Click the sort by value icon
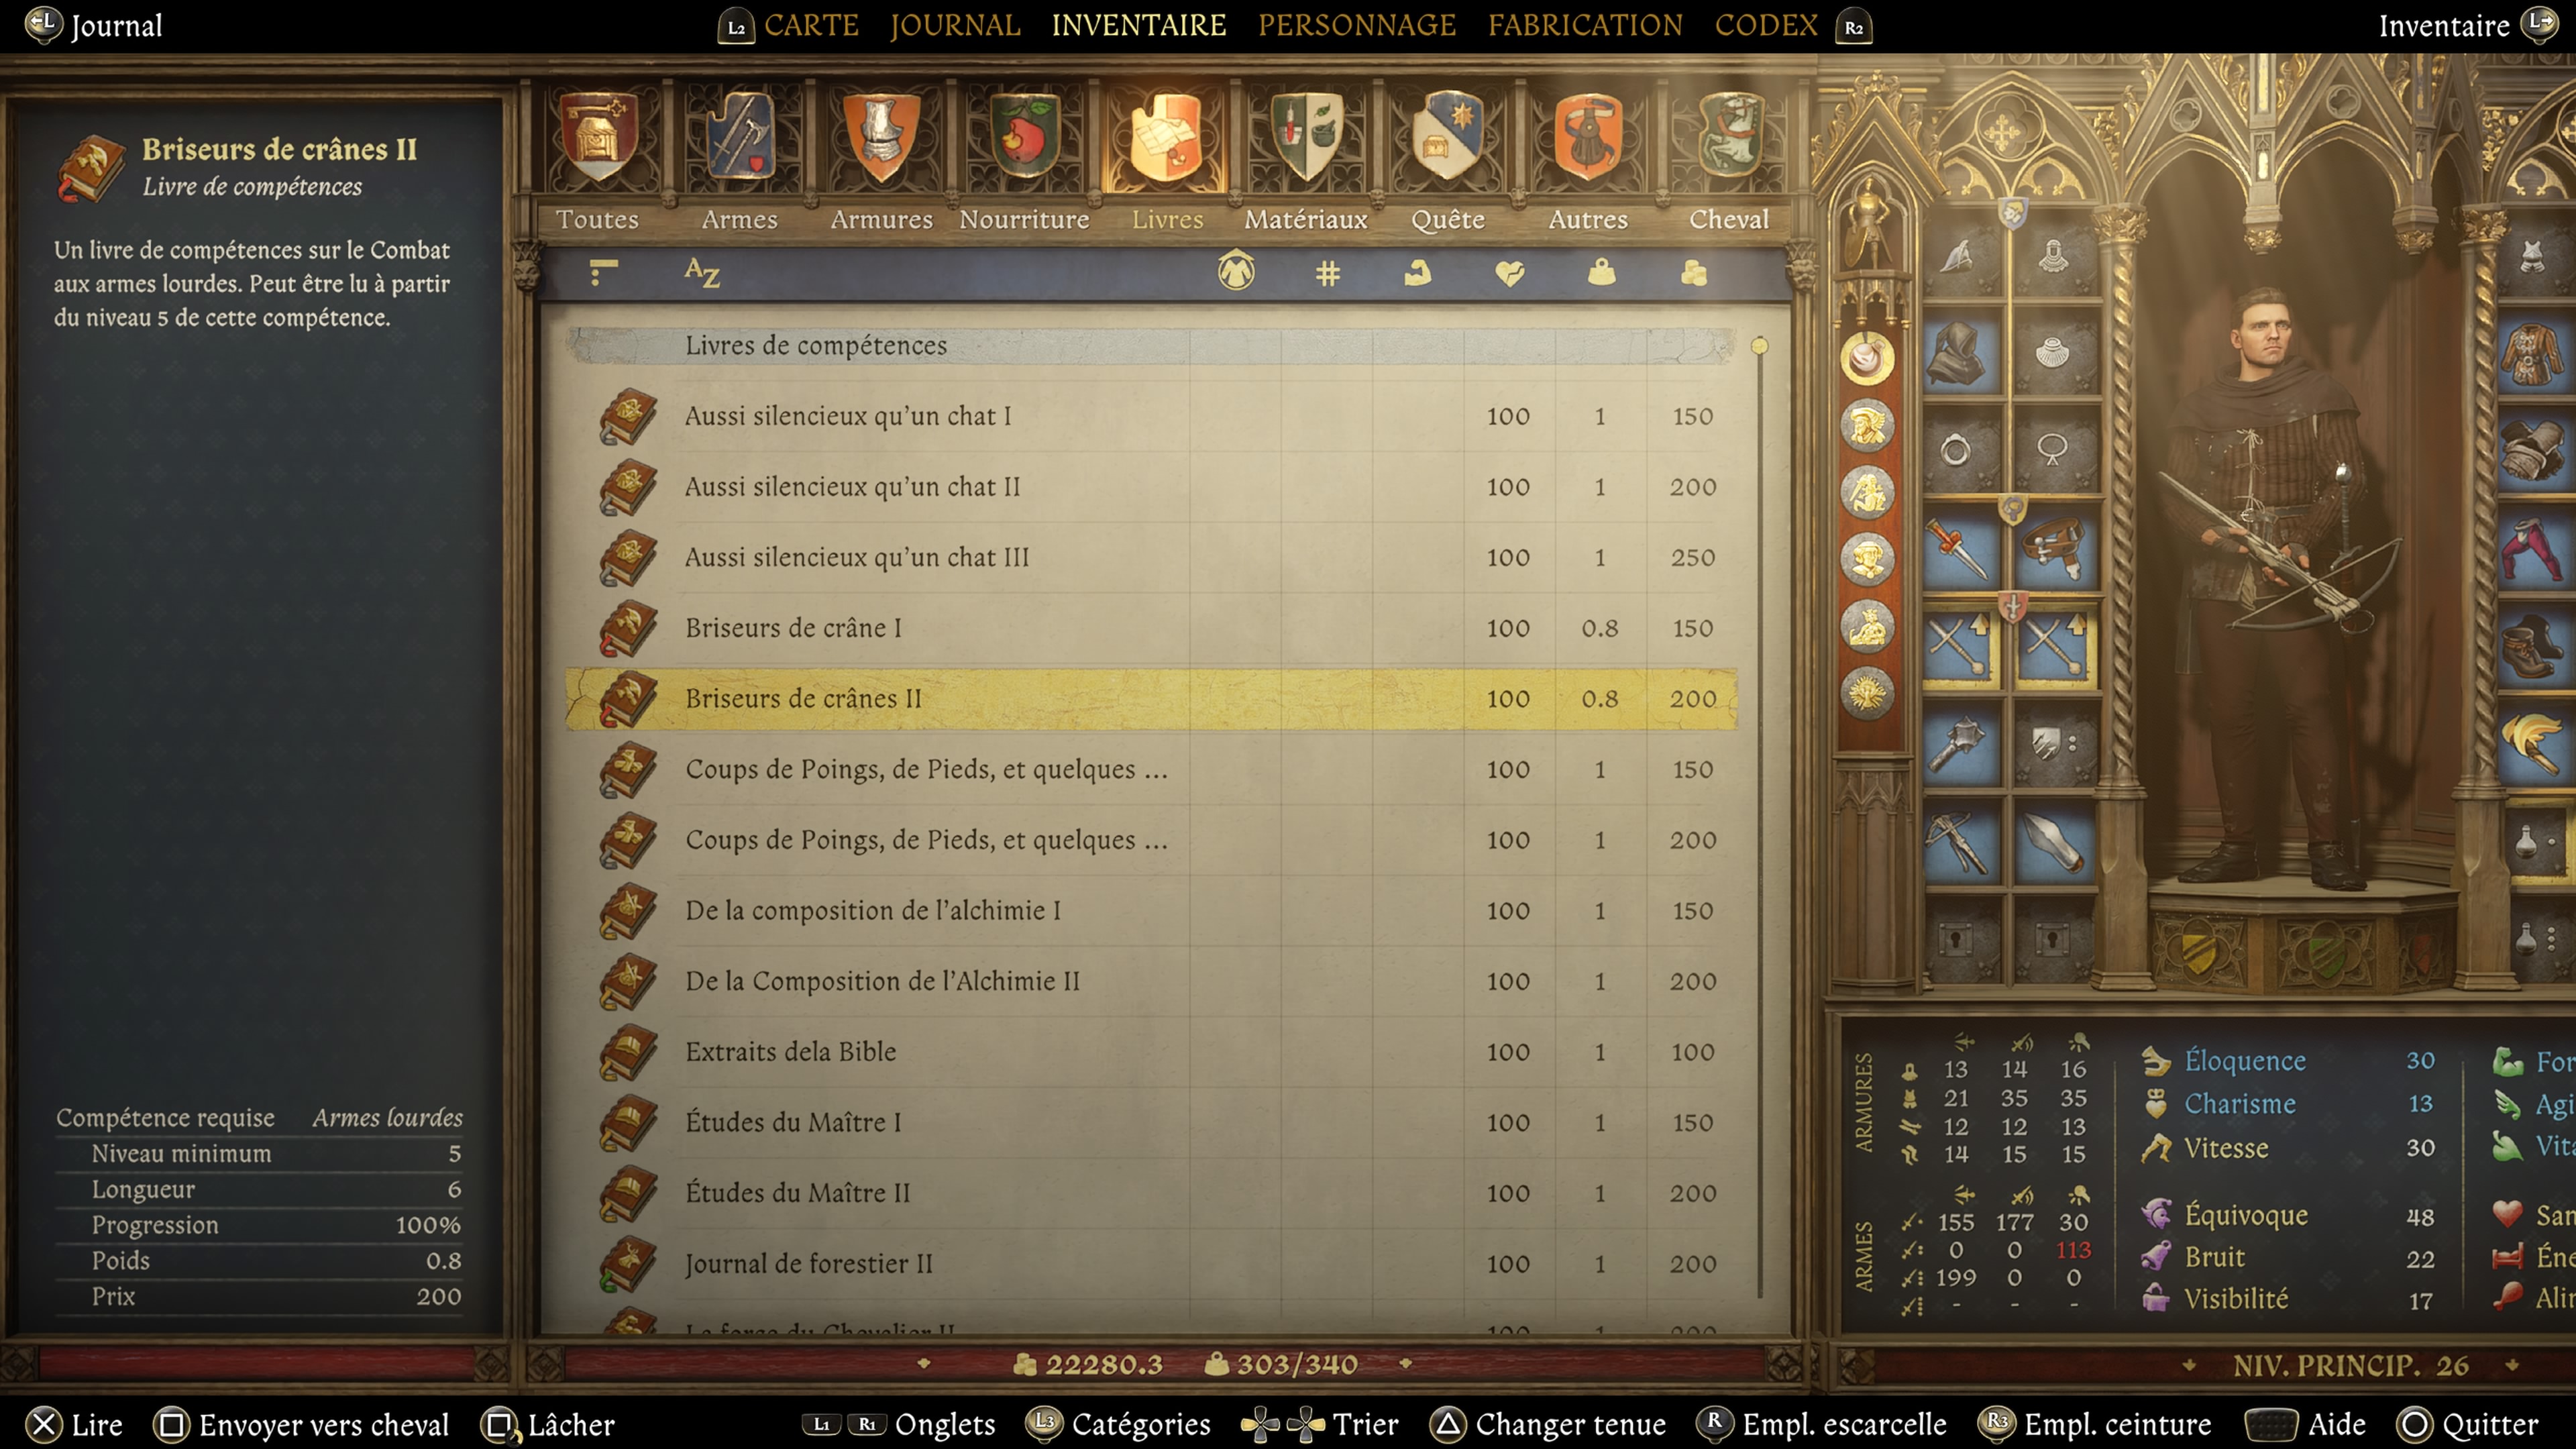Viewport: 2576px width, 1449px height. [x=1691, y=278]
